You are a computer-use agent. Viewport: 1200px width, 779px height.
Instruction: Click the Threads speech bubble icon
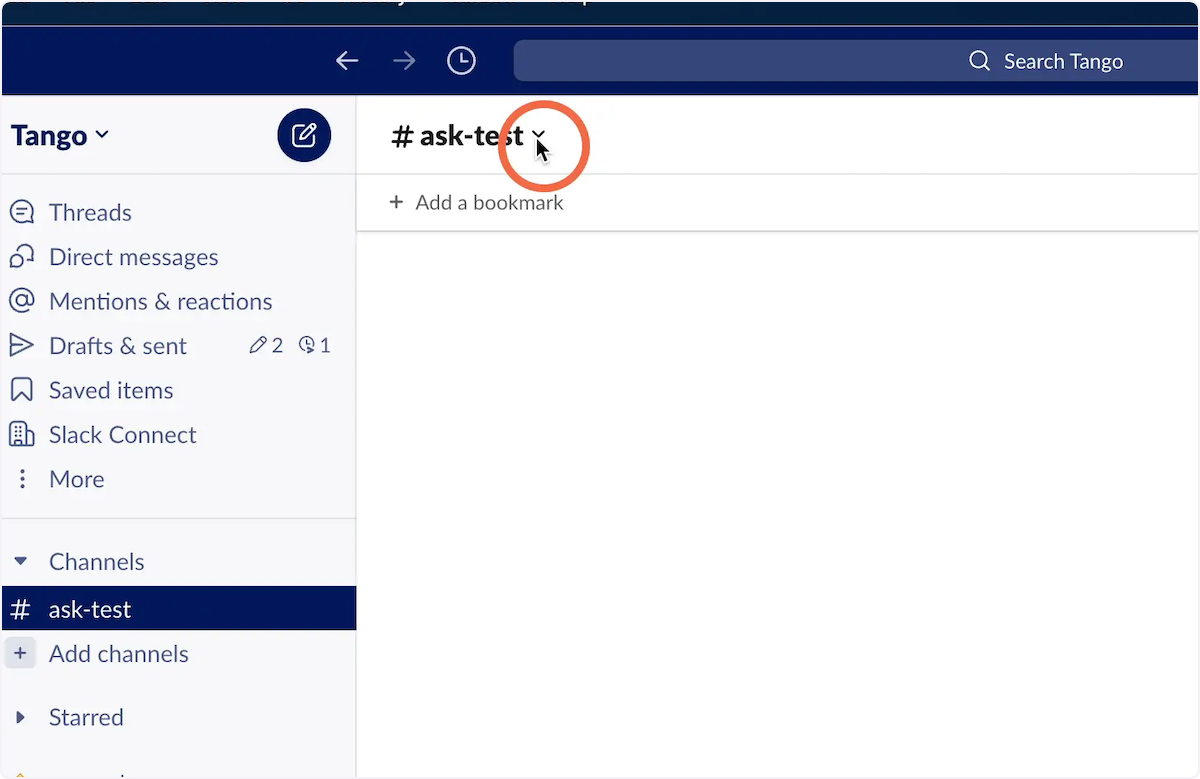[21, 213]
